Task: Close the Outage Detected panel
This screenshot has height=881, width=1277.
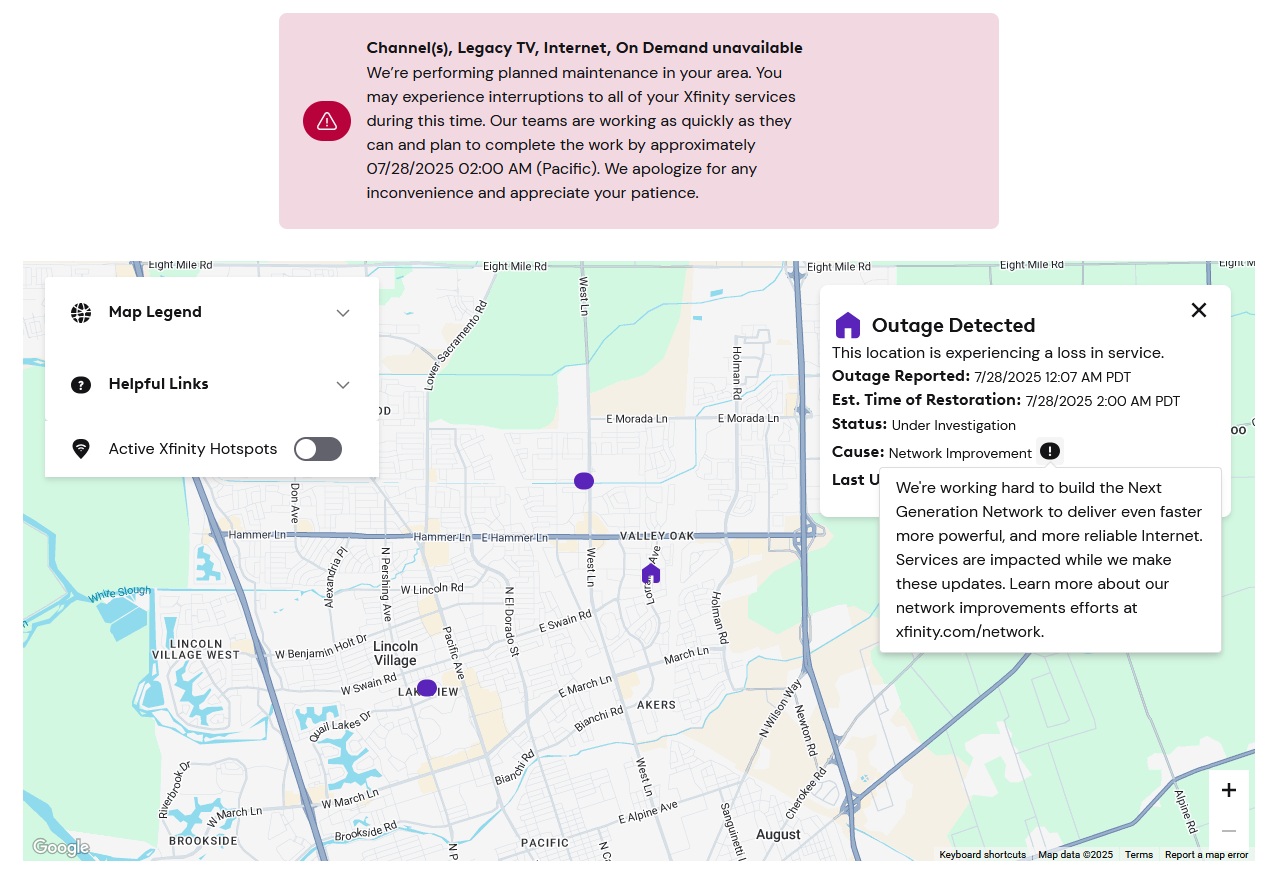Action: tap(1199, 310)
